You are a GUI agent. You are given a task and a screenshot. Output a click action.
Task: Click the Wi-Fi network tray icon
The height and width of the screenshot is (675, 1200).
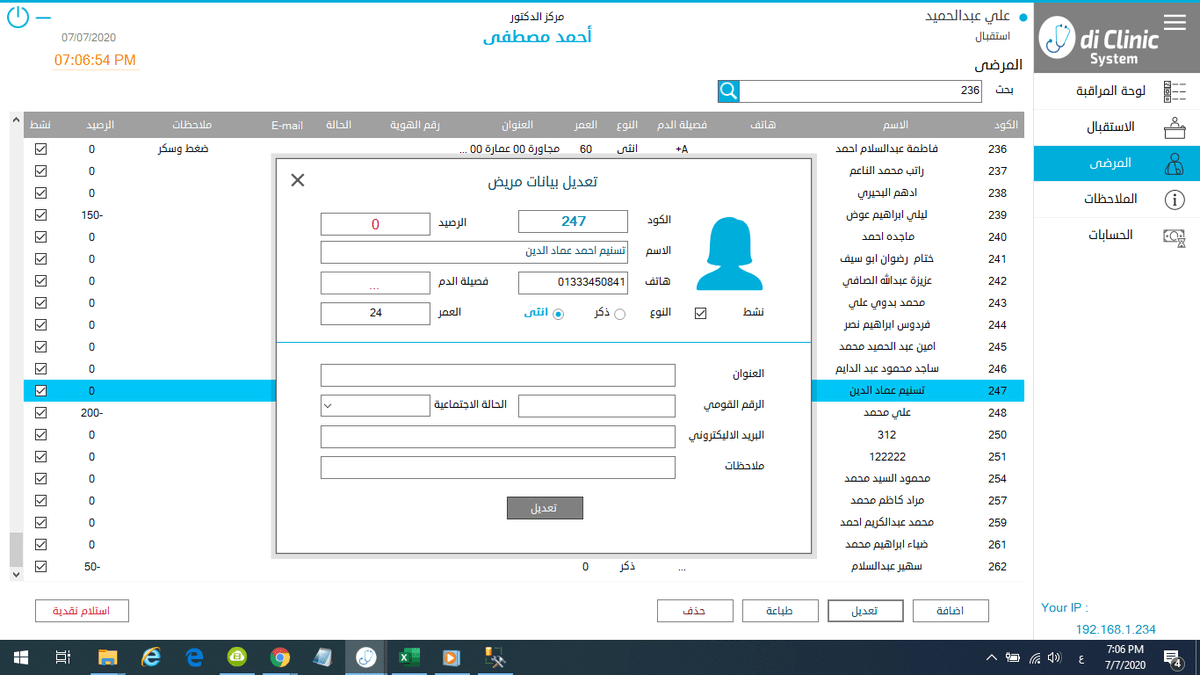(1035, 657)
